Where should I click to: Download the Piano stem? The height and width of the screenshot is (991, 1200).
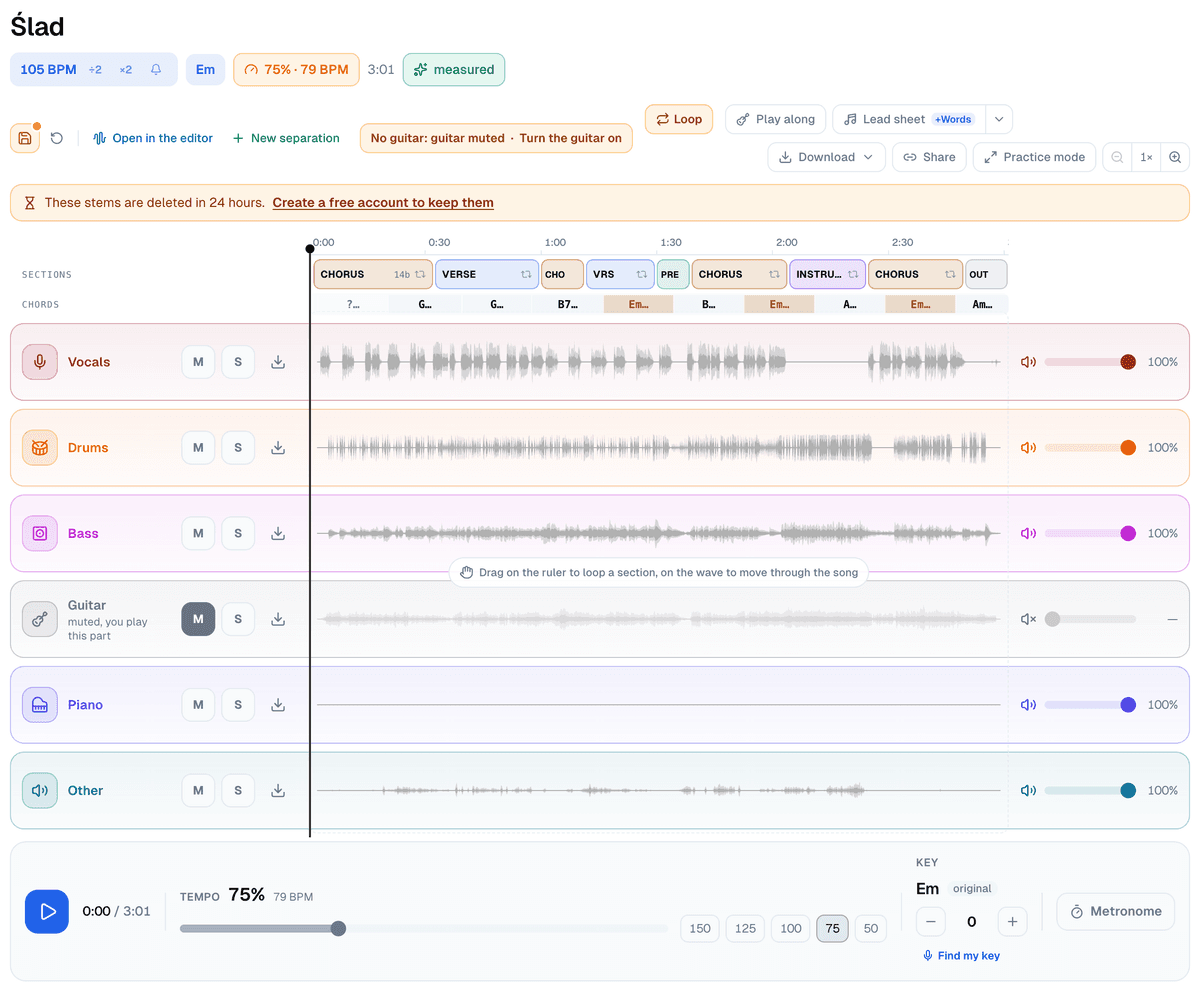[x=278, y=705]
